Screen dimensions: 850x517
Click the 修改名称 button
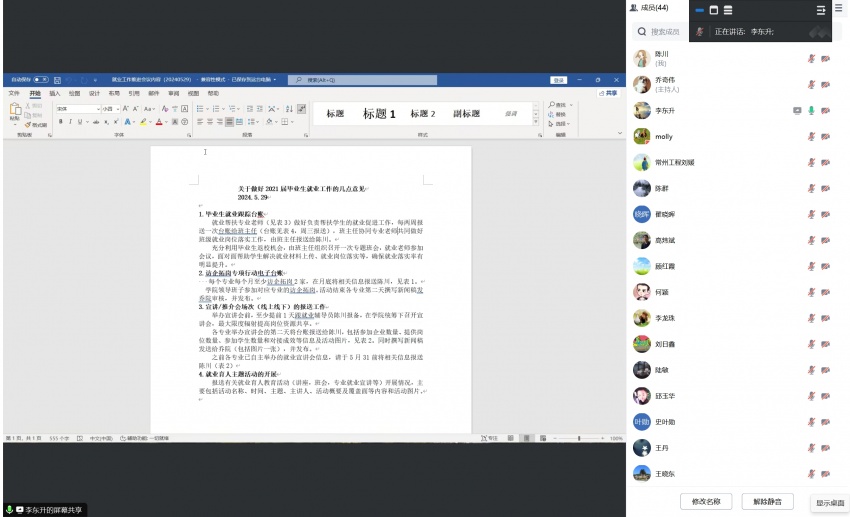706,501
